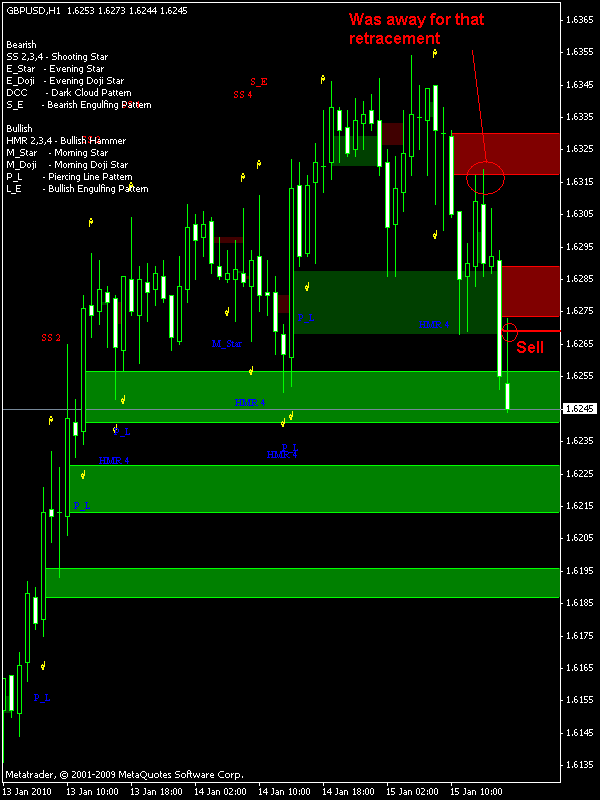Click the 14 Jan 18:00 time label

pos(348,791)
